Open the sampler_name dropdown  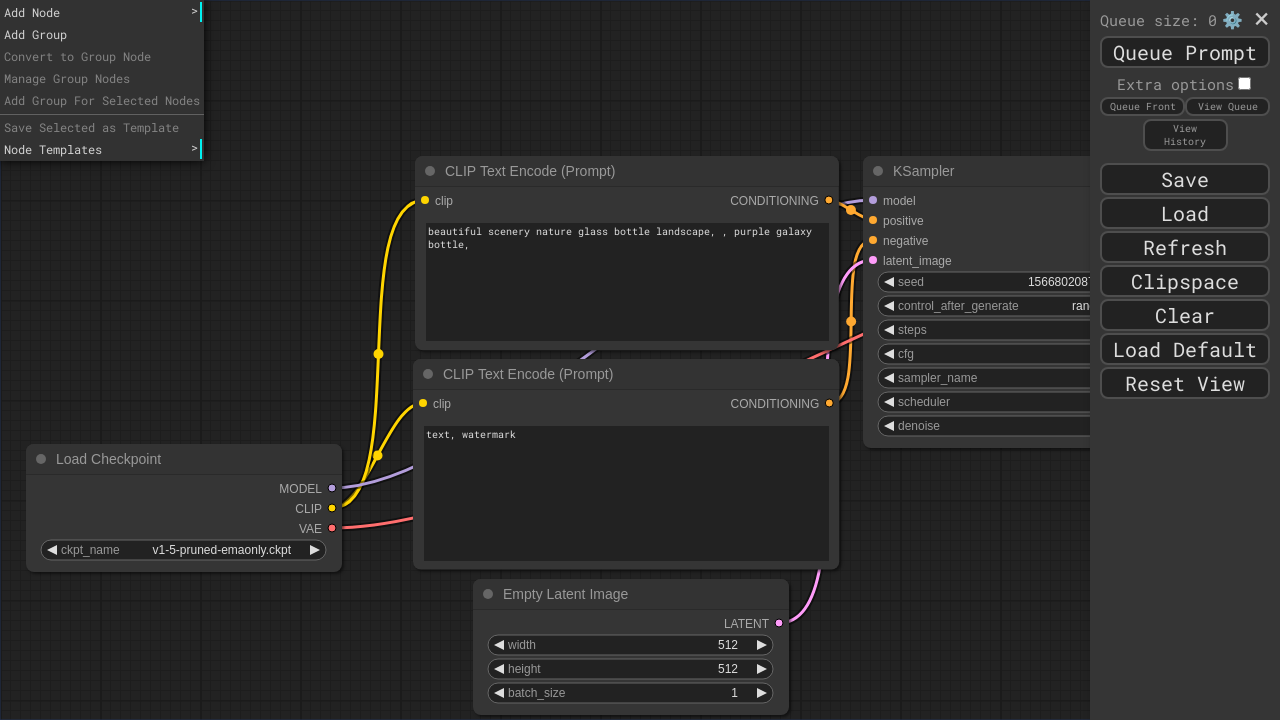point(985,378)
